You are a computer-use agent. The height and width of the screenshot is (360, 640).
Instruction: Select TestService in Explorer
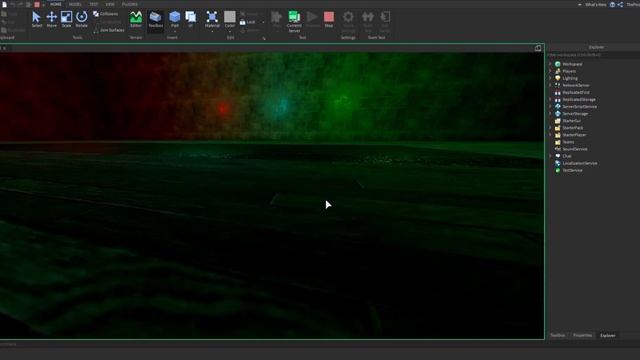pyautogui.click(x=572, y=170)
